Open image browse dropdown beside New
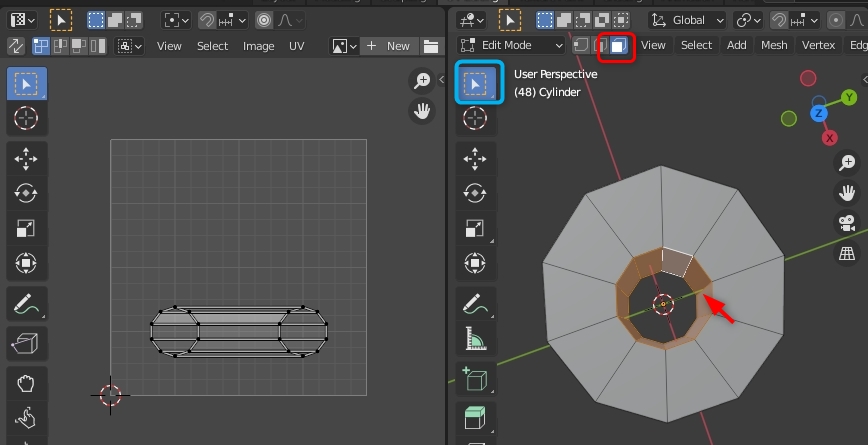The width and height of the screenshot is (868, 445). point(344,46)
